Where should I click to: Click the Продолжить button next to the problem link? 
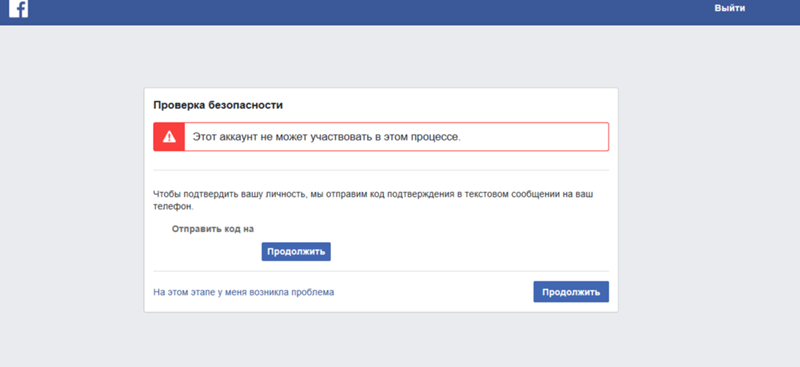[x=571, y=292]
